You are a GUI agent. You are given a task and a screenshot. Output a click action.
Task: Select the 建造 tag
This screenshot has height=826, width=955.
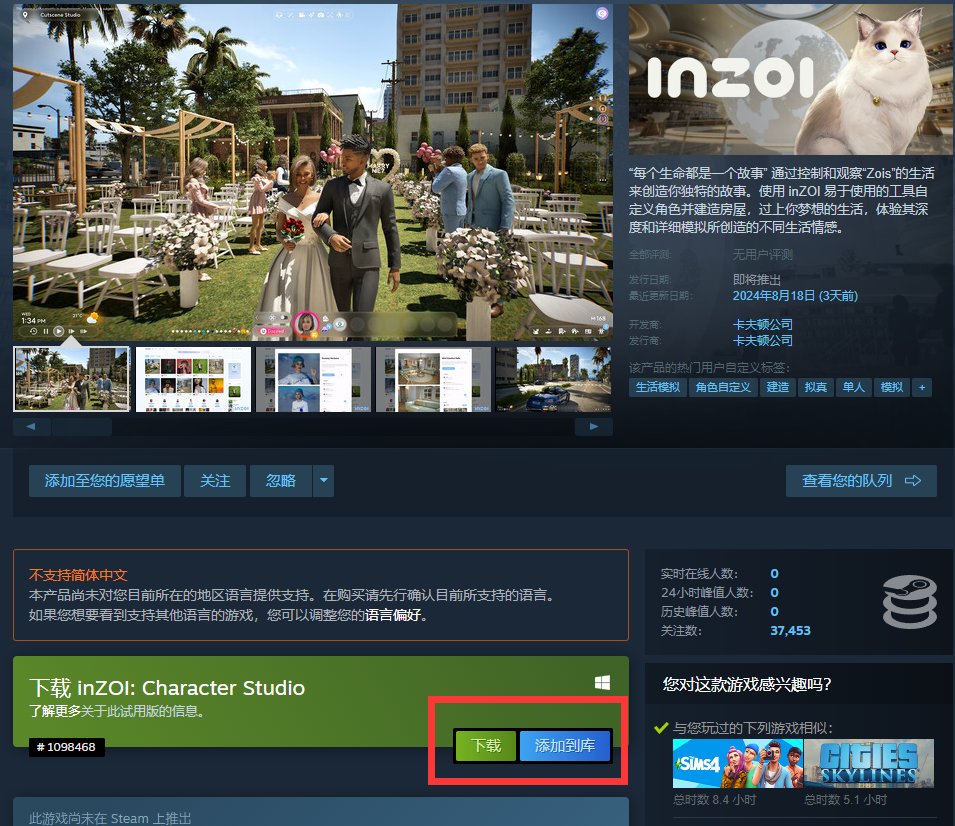click(x=778, y=387)
